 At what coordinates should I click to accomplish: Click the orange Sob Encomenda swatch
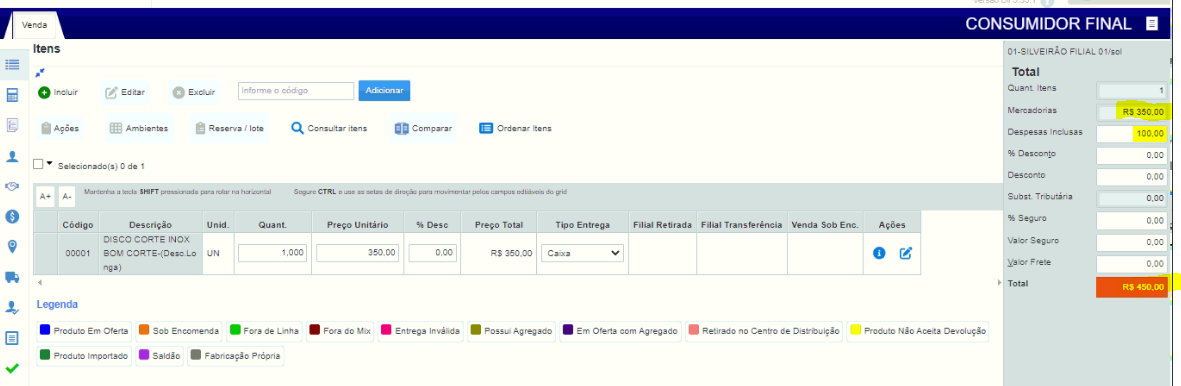point(144,330)
